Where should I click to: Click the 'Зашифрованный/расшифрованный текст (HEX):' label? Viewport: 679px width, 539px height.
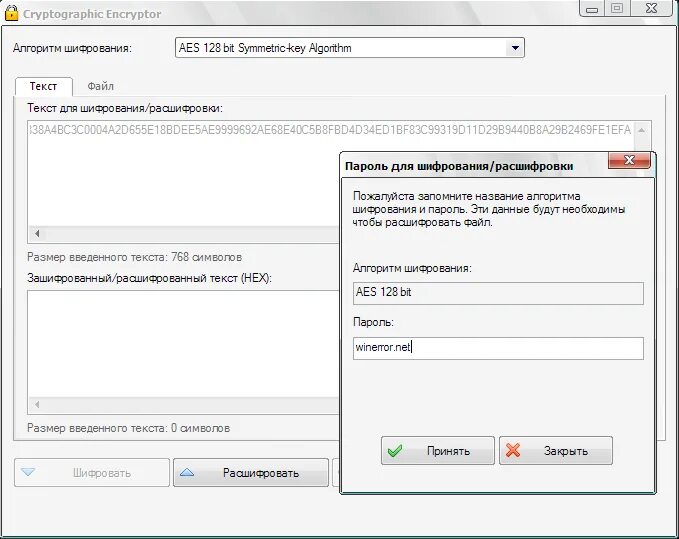coord(149,278)
